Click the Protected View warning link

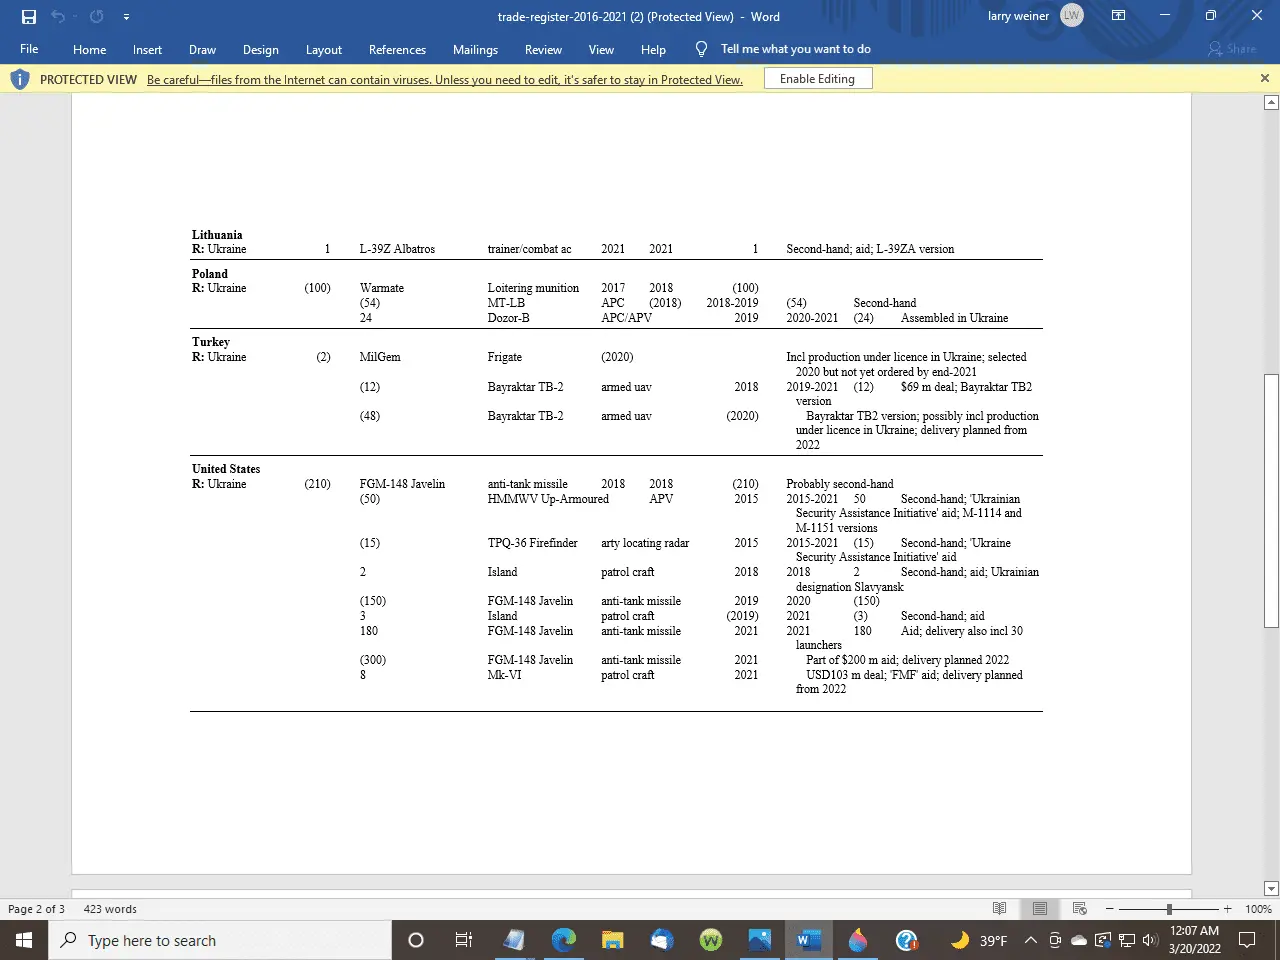tap(444, 80)
